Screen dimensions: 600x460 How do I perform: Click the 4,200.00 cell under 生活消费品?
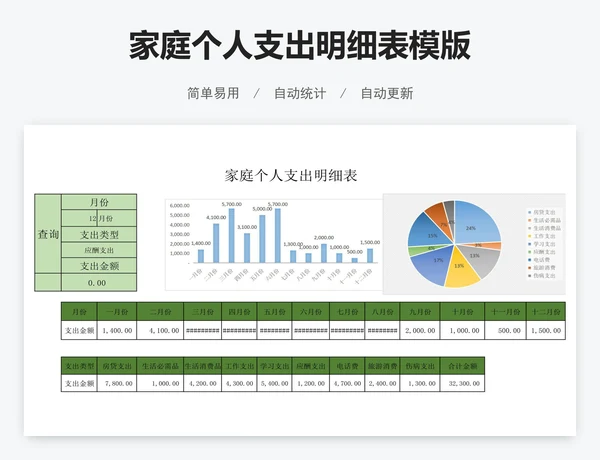202,383
